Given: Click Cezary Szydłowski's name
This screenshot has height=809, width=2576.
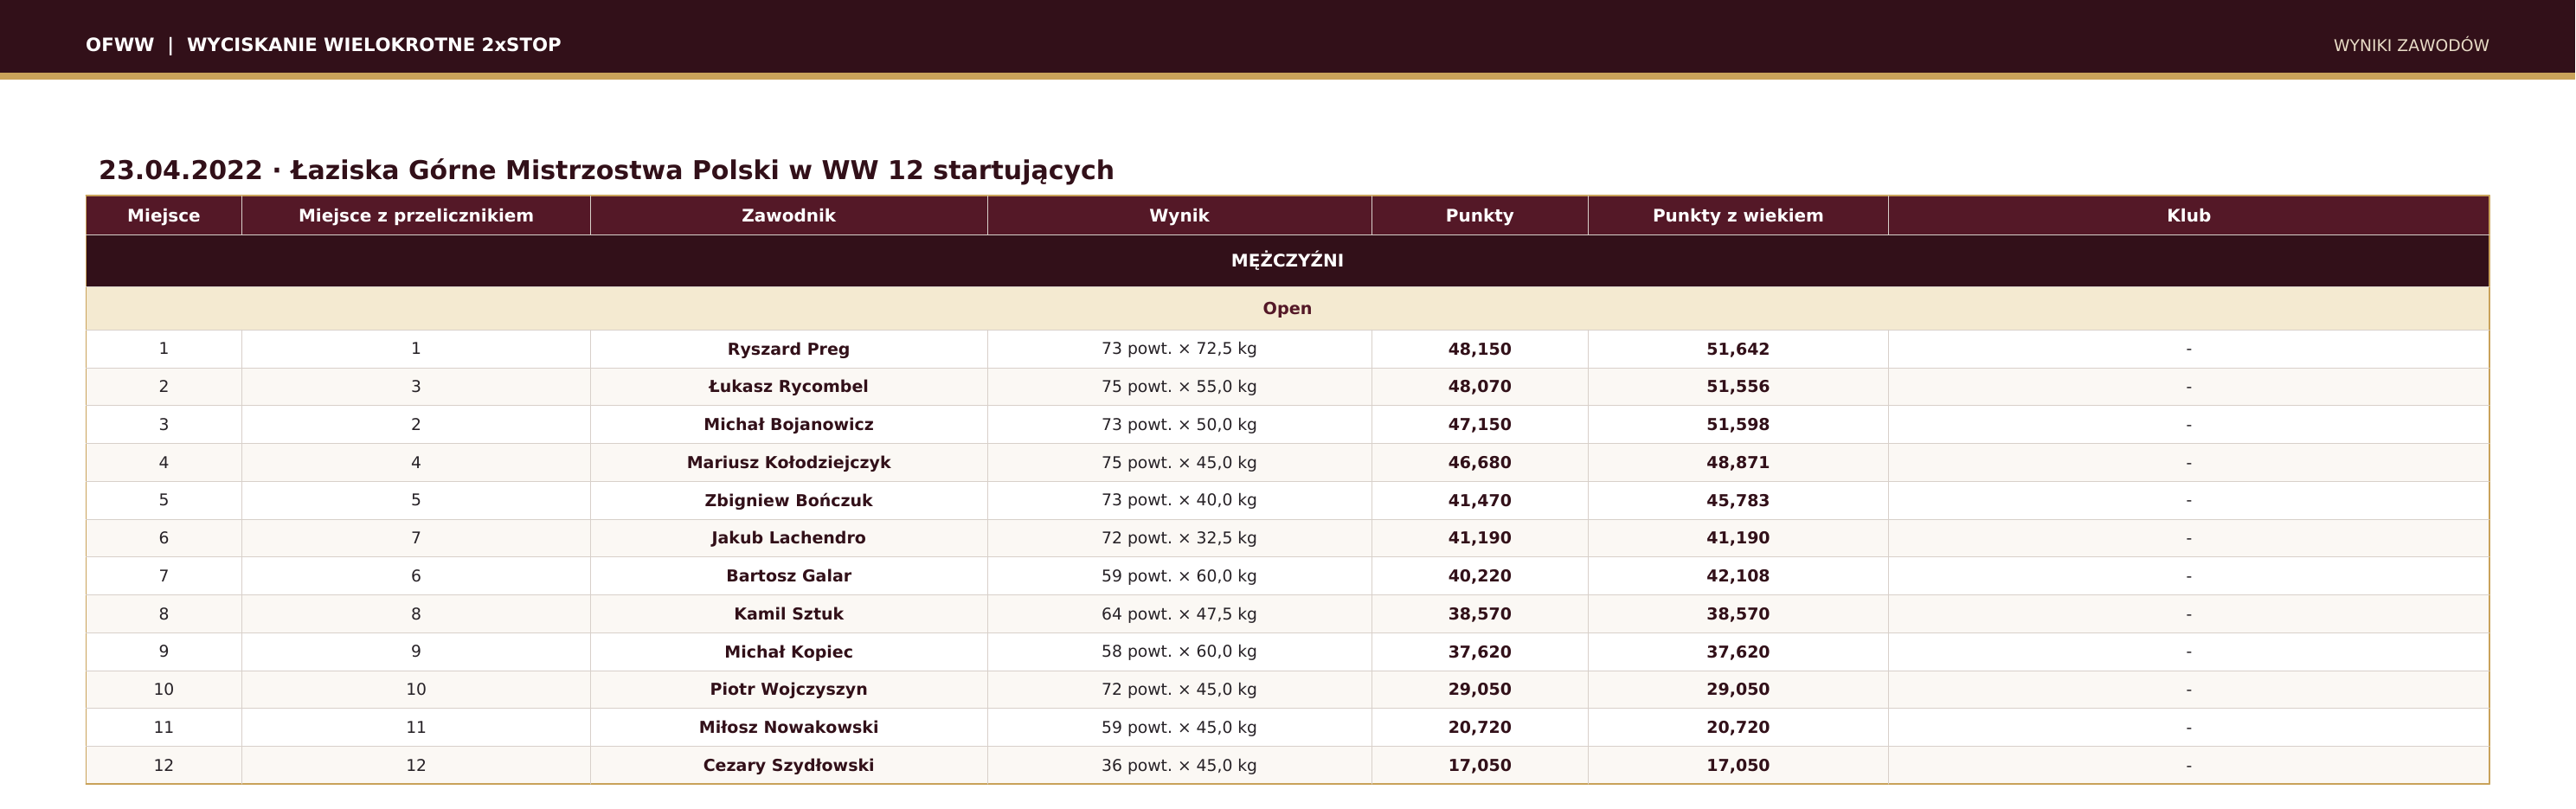Looking at the screenshot, I should 789,766.
